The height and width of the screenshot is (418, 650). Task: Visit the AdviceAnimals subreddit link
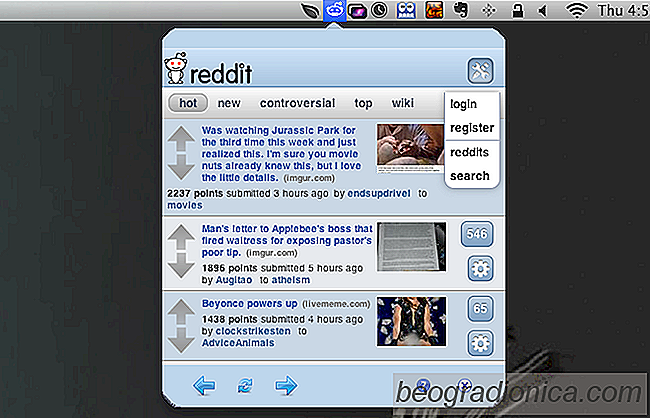coord(238,343)
